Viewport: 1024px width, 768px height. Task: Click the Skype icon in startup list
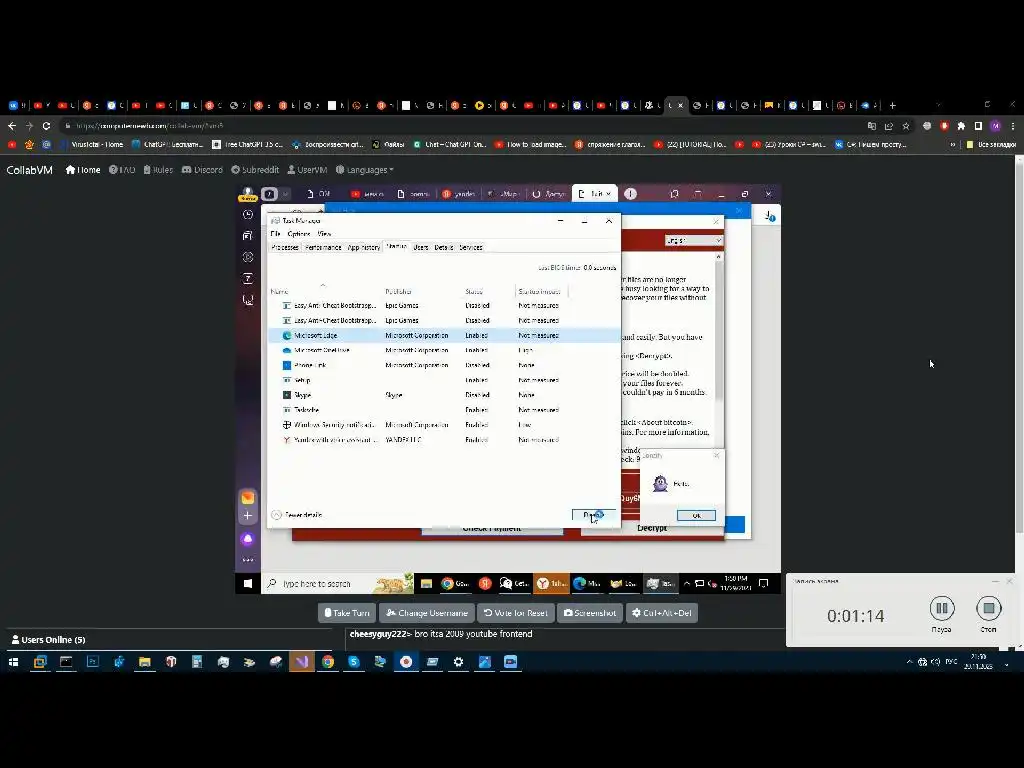(286, 395)
